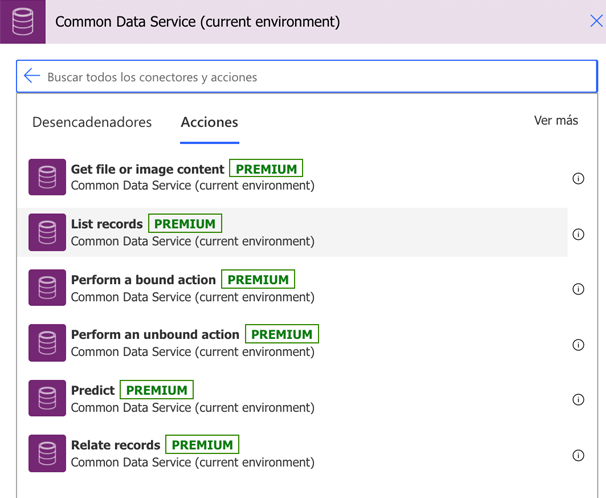Click the database icon for 'Relate records'
Screen dimensions: 606x498
(47, 453)
